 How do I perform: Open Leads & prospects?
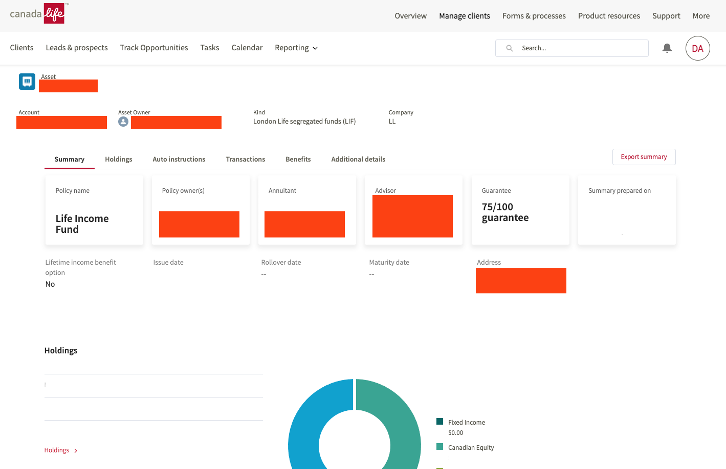point(76,47)
